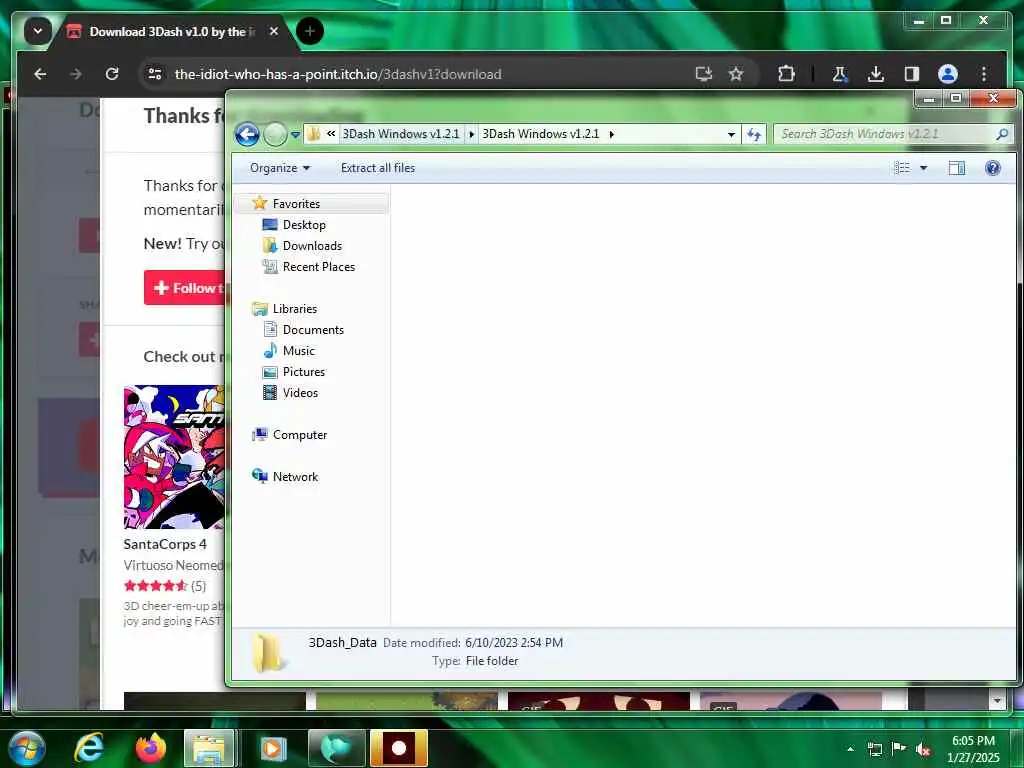
Task: Open the Organize menu
Action: click(280, 168)
